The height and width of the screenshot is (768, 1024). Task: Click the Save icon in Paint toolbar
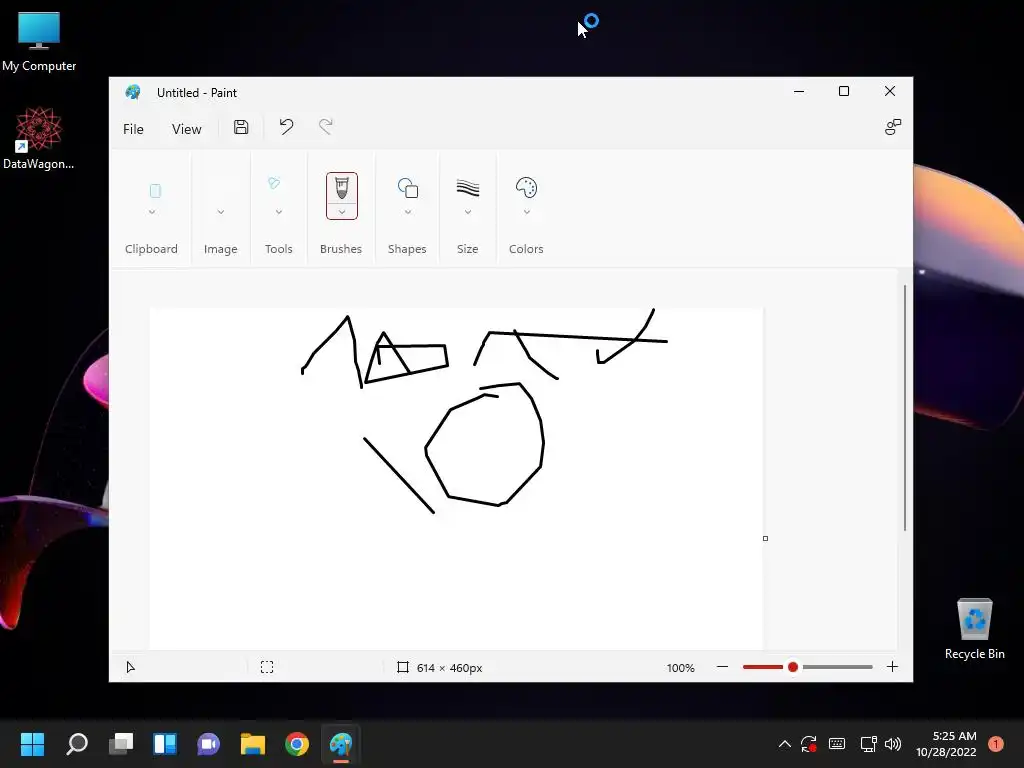(x=241, y=127)
